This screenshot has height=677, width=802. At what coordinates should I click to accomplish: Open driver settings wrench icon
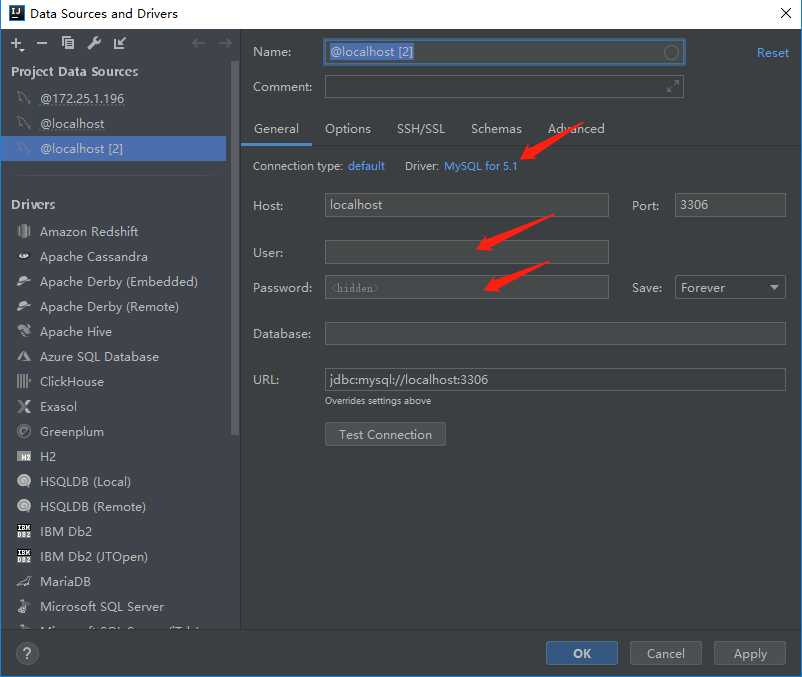tap(94, 43)
